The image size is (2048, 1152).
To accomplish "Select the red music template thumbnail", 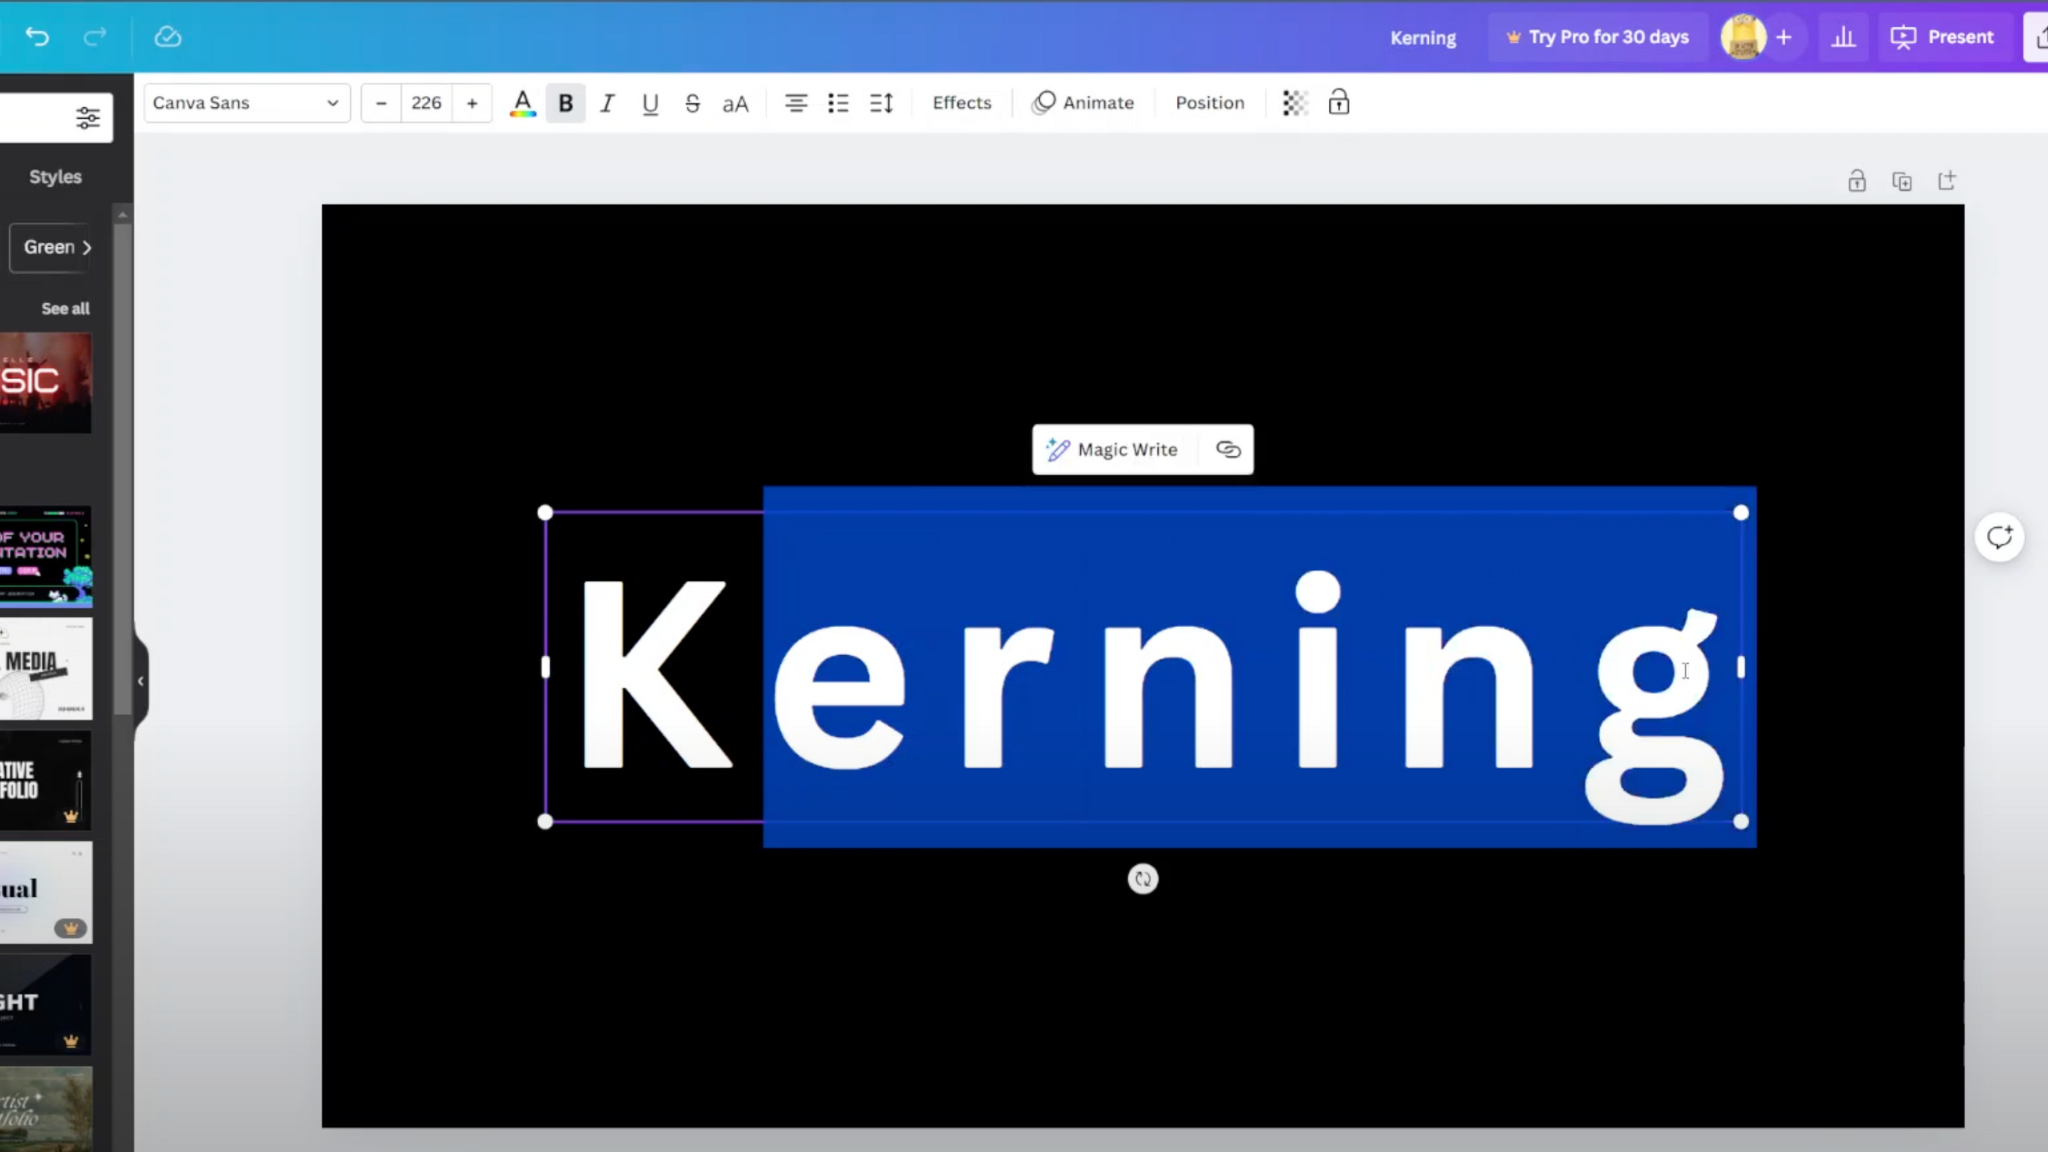I will [46, 383].
